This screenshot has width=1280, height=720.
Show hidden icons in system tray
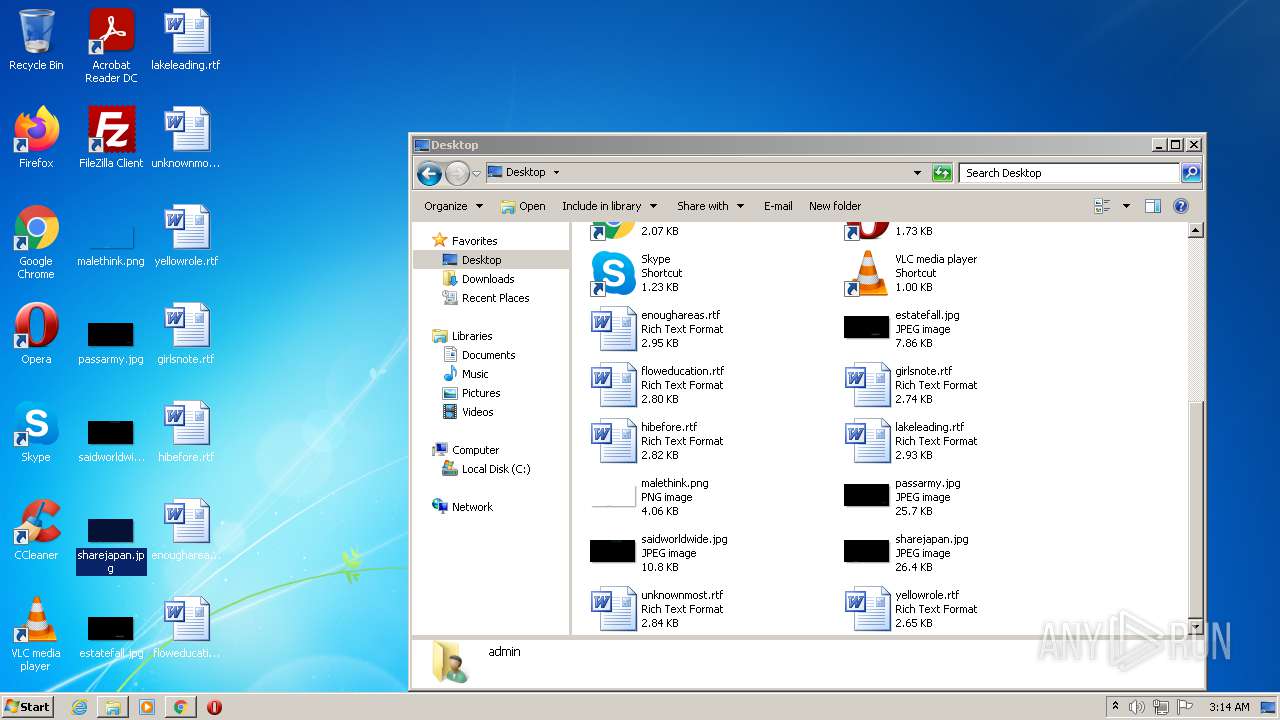pos(1115,707)
